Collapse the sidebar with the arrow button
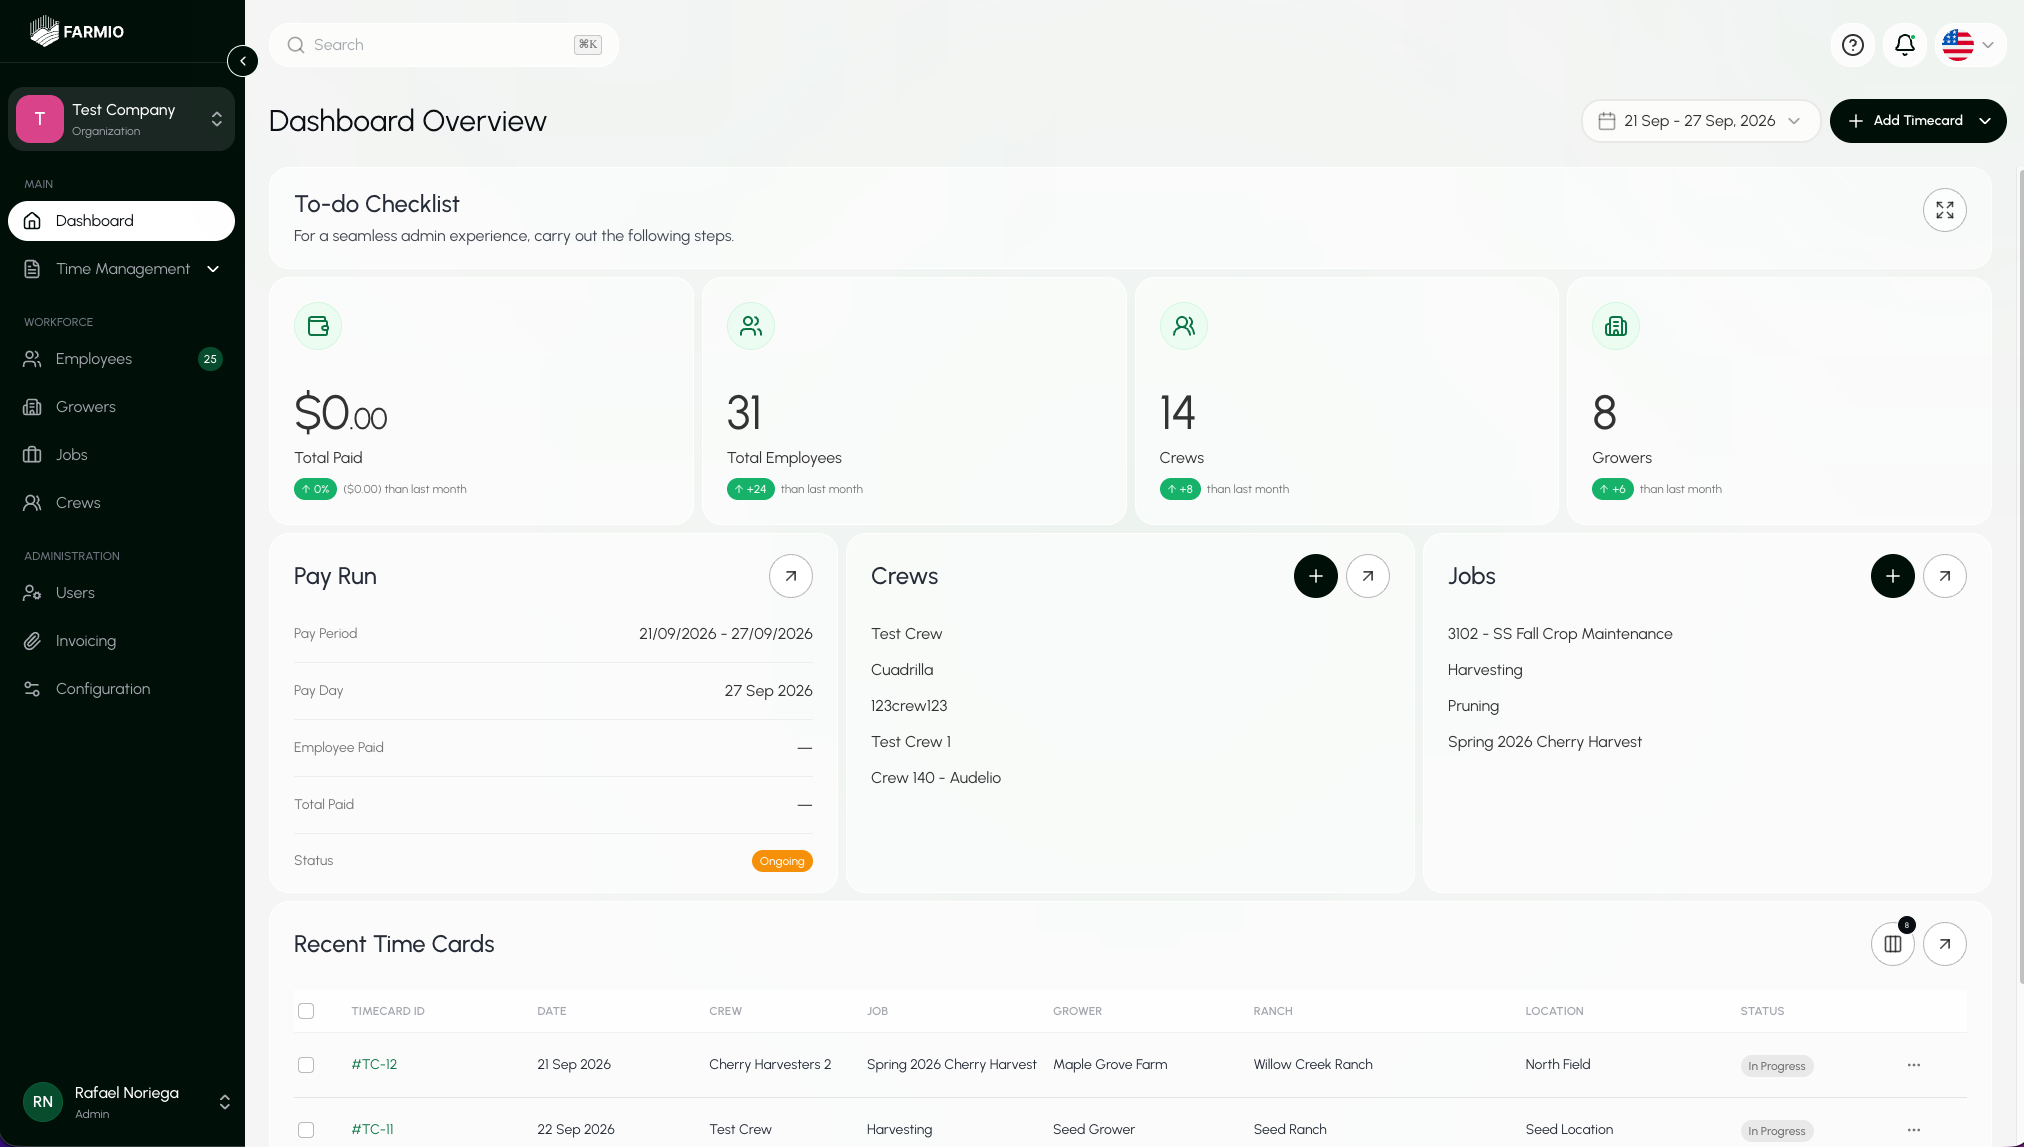 [242, 61]
